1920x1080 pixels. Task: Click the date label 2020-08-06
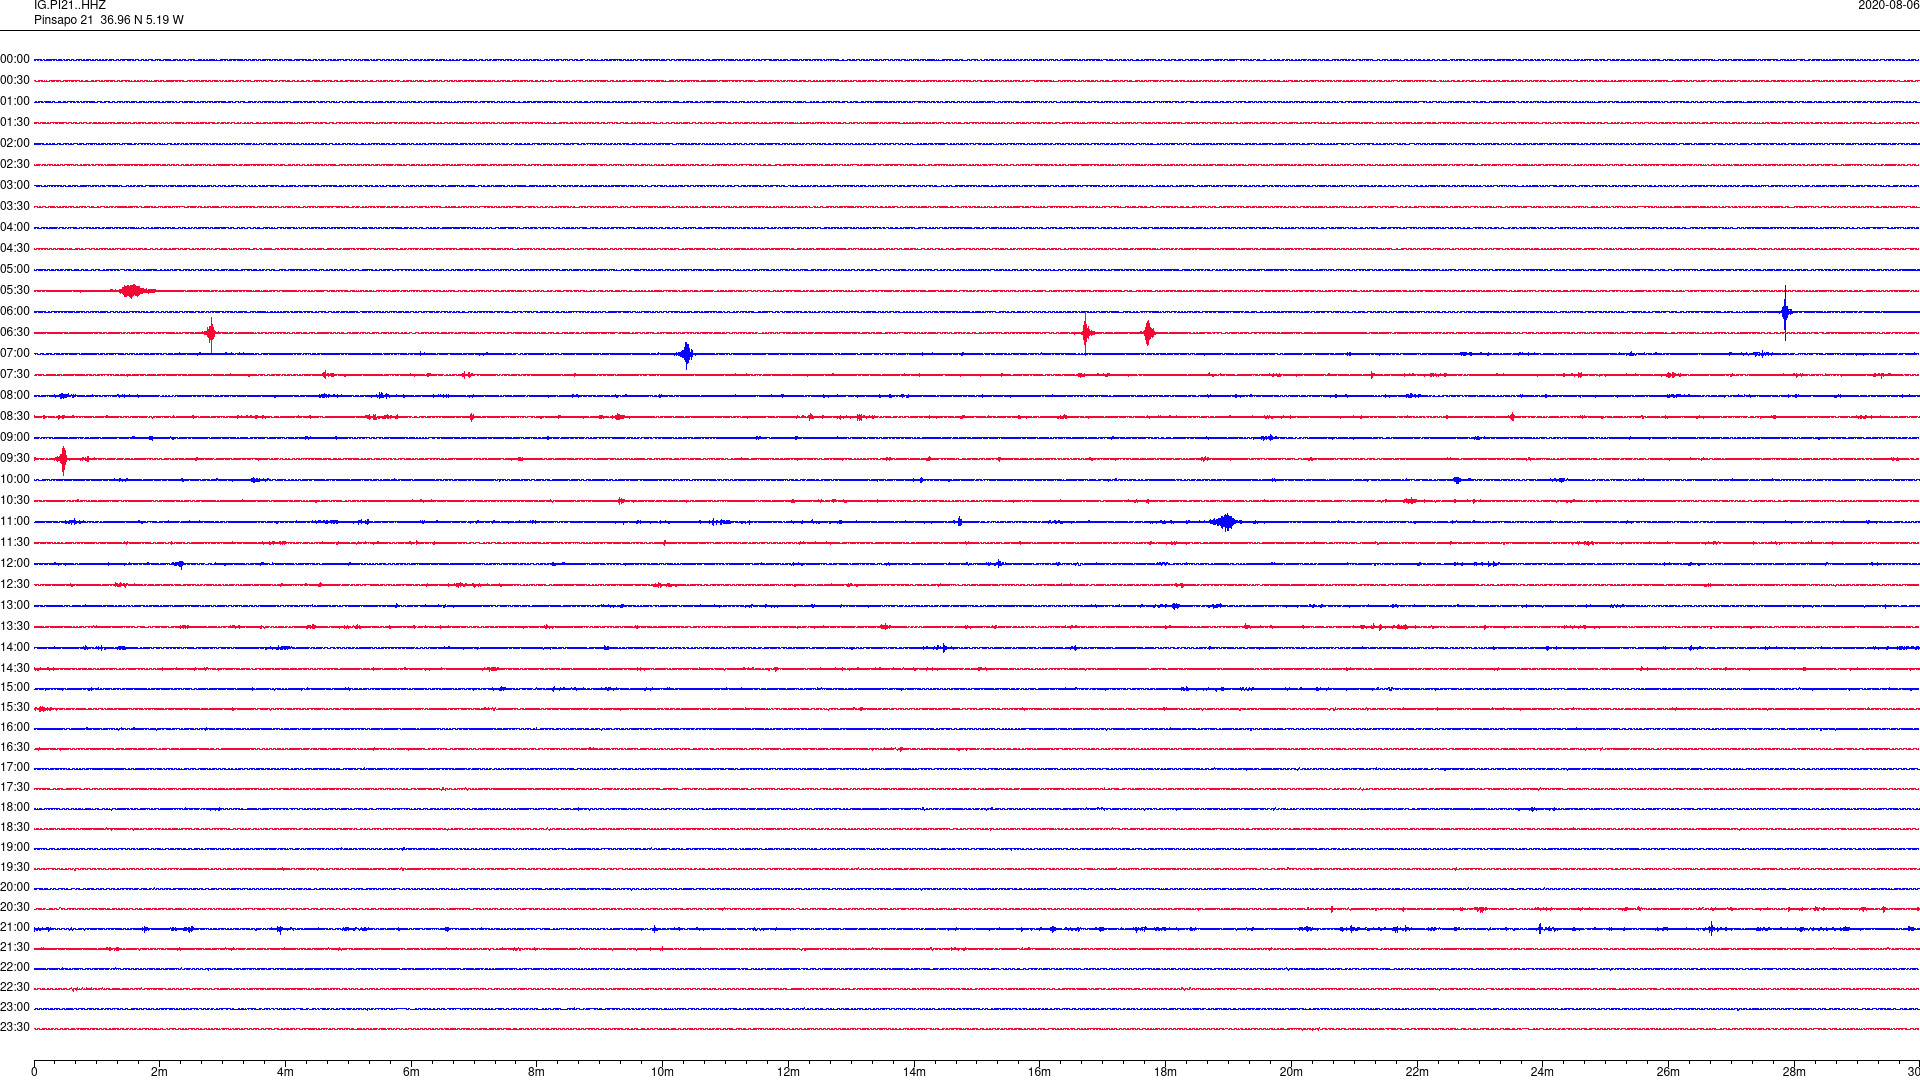point(1888,6)
